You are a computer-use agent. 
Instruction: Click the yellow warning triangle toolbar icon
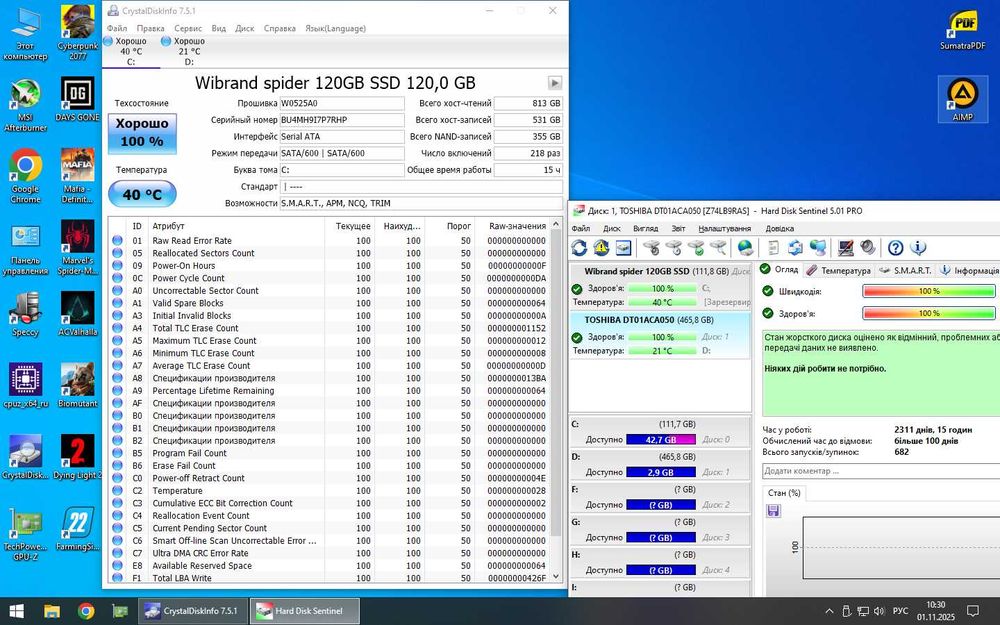(x=601, y=248)
